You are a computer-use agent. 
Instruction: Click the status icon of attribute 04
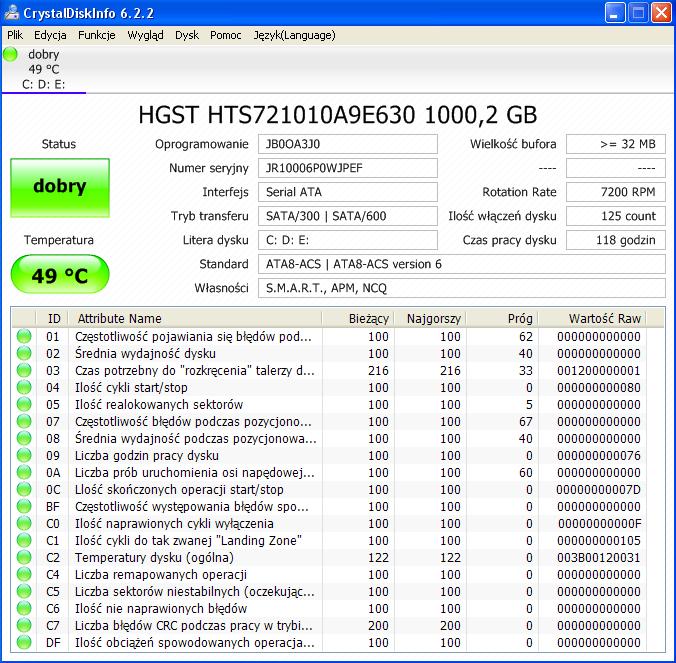pos(24,388)
